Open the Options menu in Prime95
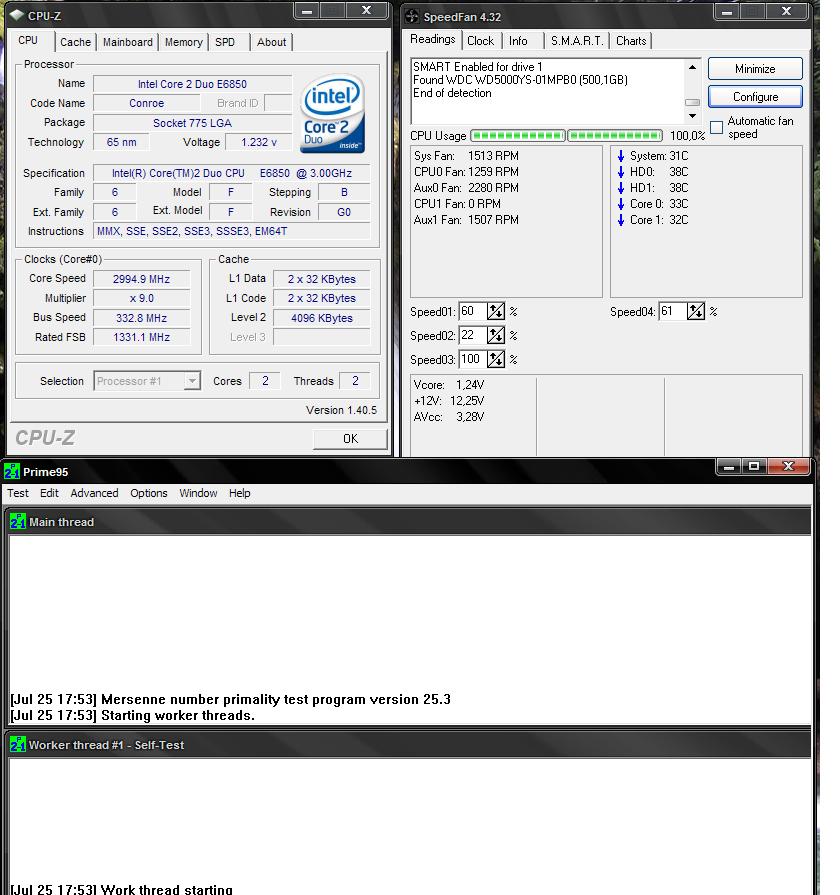Screen dimensions: 840x895 coord(148,493)
